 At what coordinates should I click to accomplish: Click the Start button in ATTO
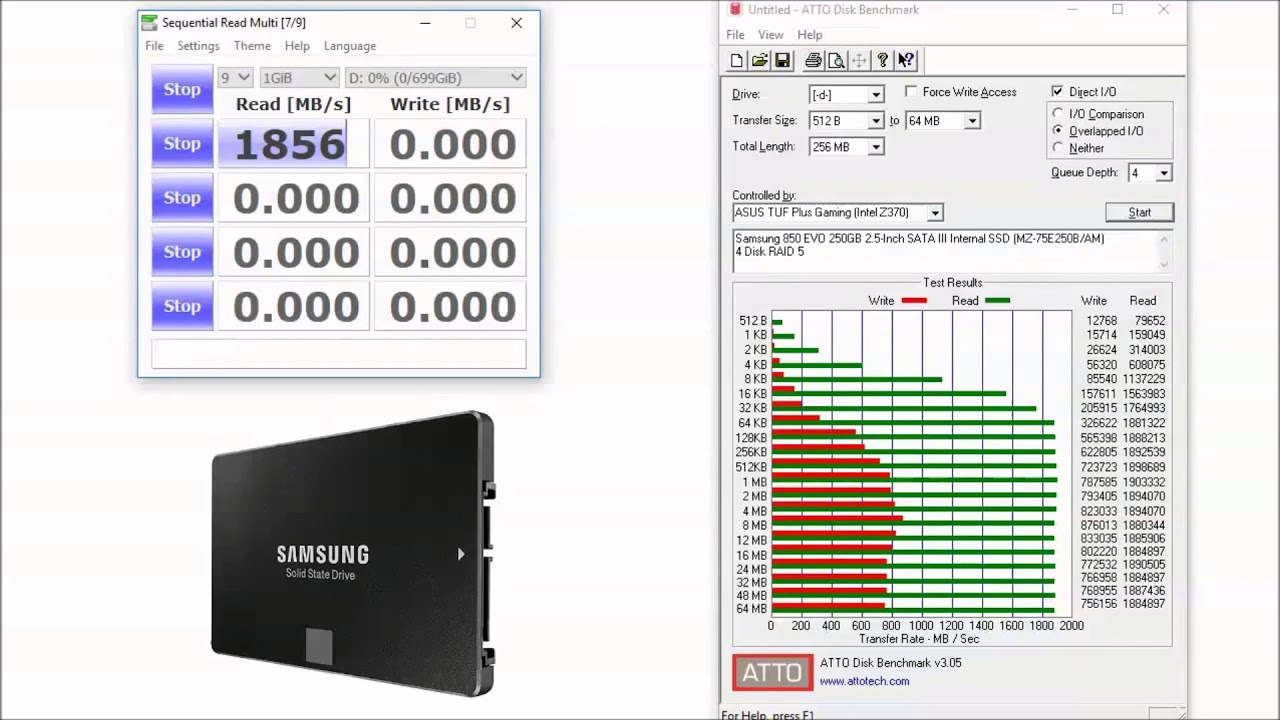(1139, 212)
